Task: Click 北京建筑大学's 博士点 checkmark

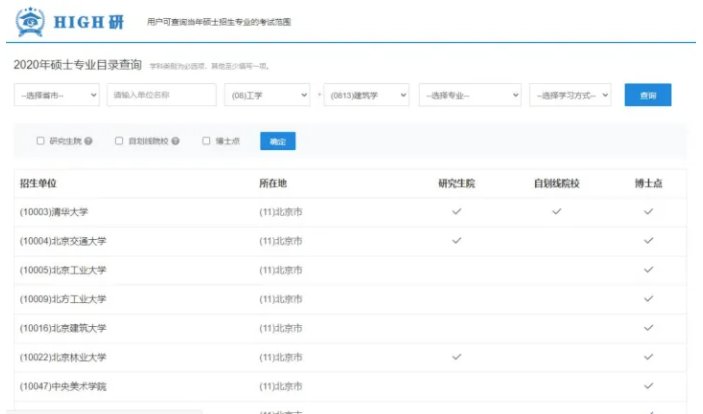Action: point(648,328)
